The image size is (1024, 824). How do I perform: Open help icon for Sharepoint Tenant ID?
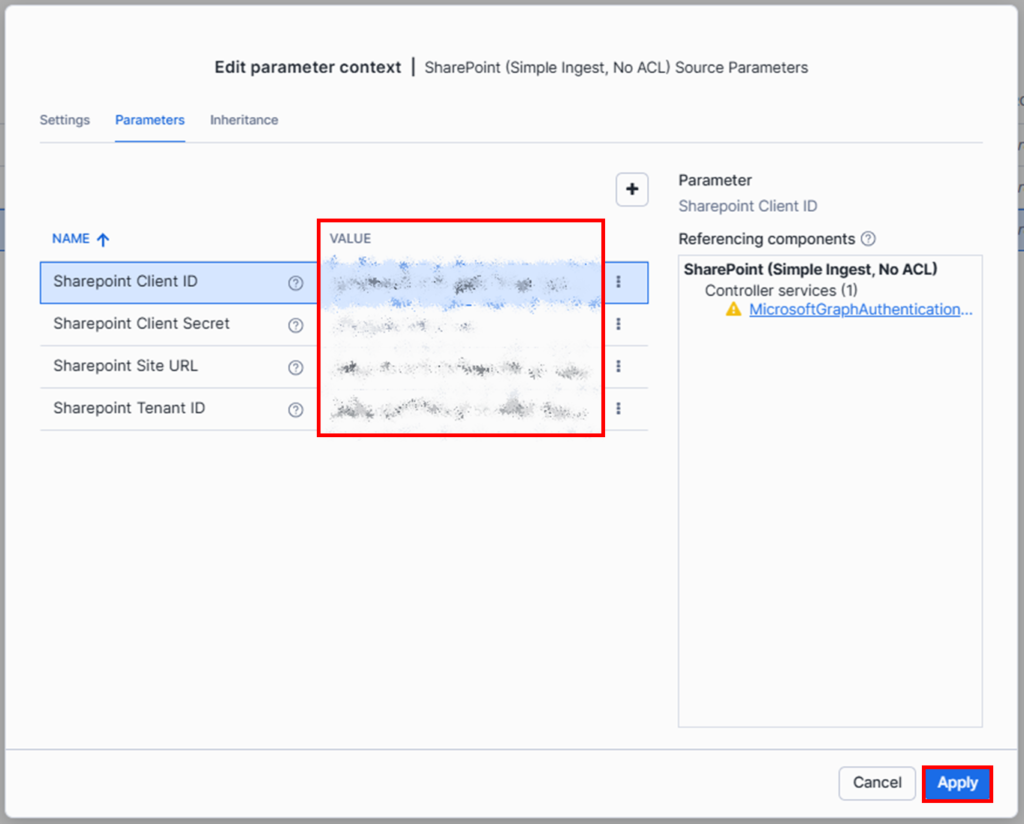click(x=296, y=409)
